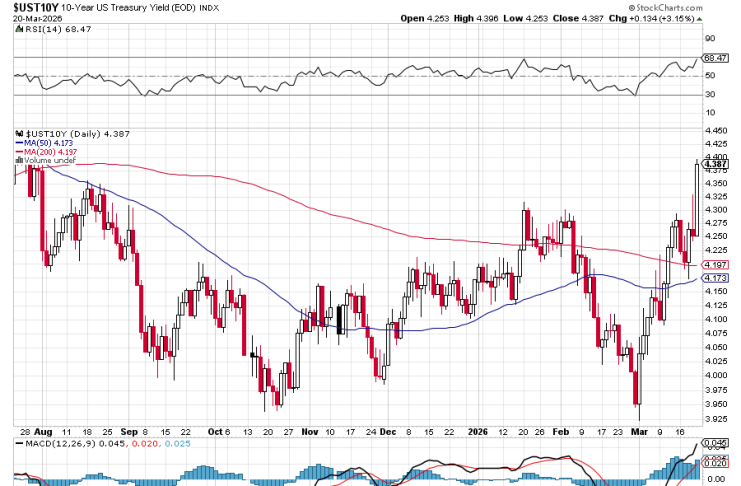Image resolution: width=741 pixels, height=486 pixels.
Task: Click the Volume legend bar icon
Action: click(20, 161)
